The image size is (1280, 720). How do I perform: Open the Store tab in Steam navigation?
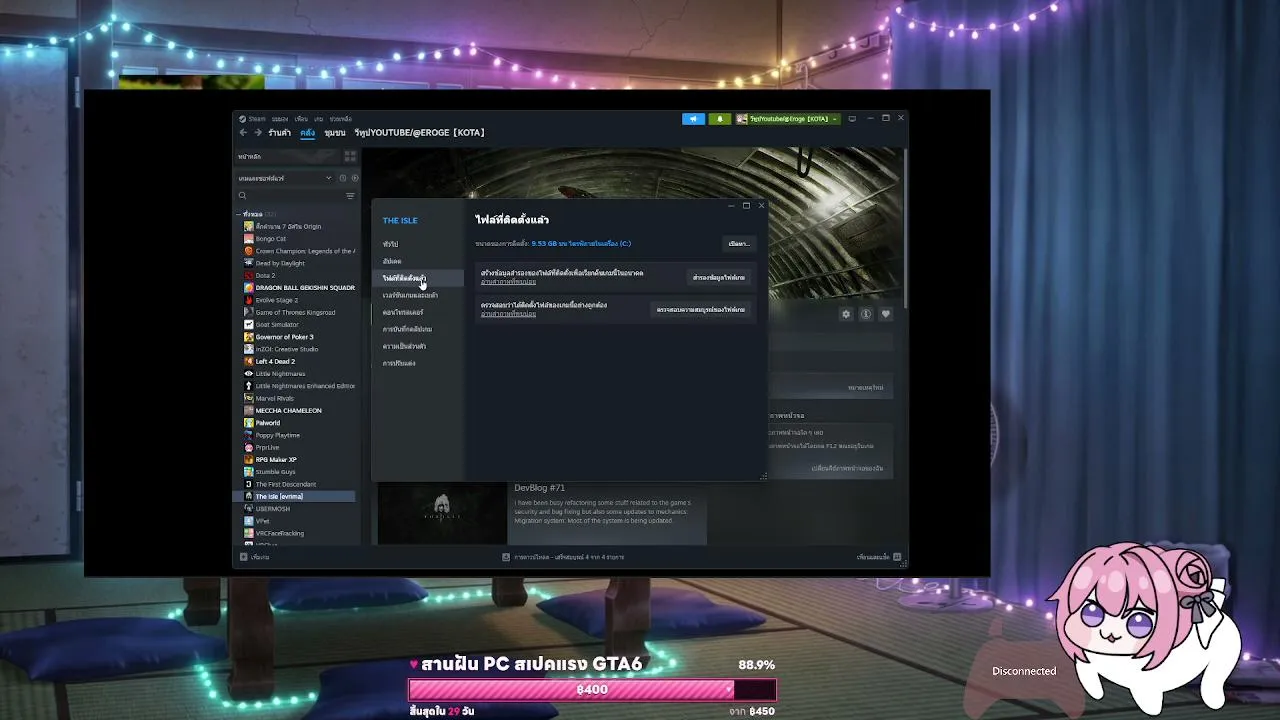(x=279, y=132)
